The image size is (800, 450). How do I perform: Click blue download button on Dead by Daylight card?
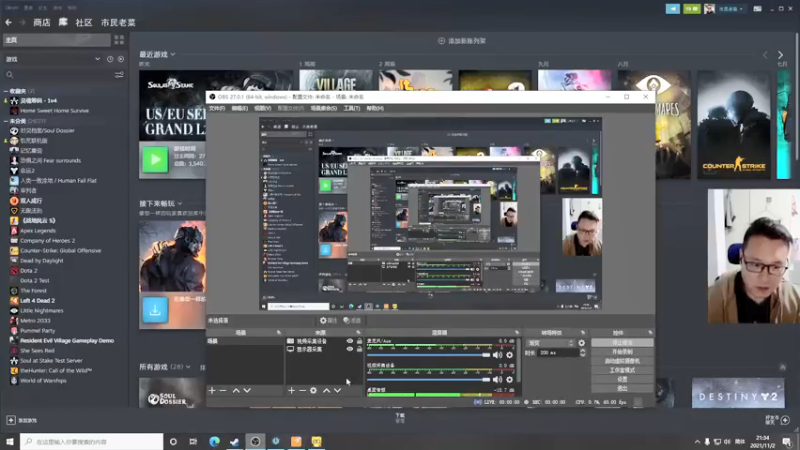coord(155,310)
